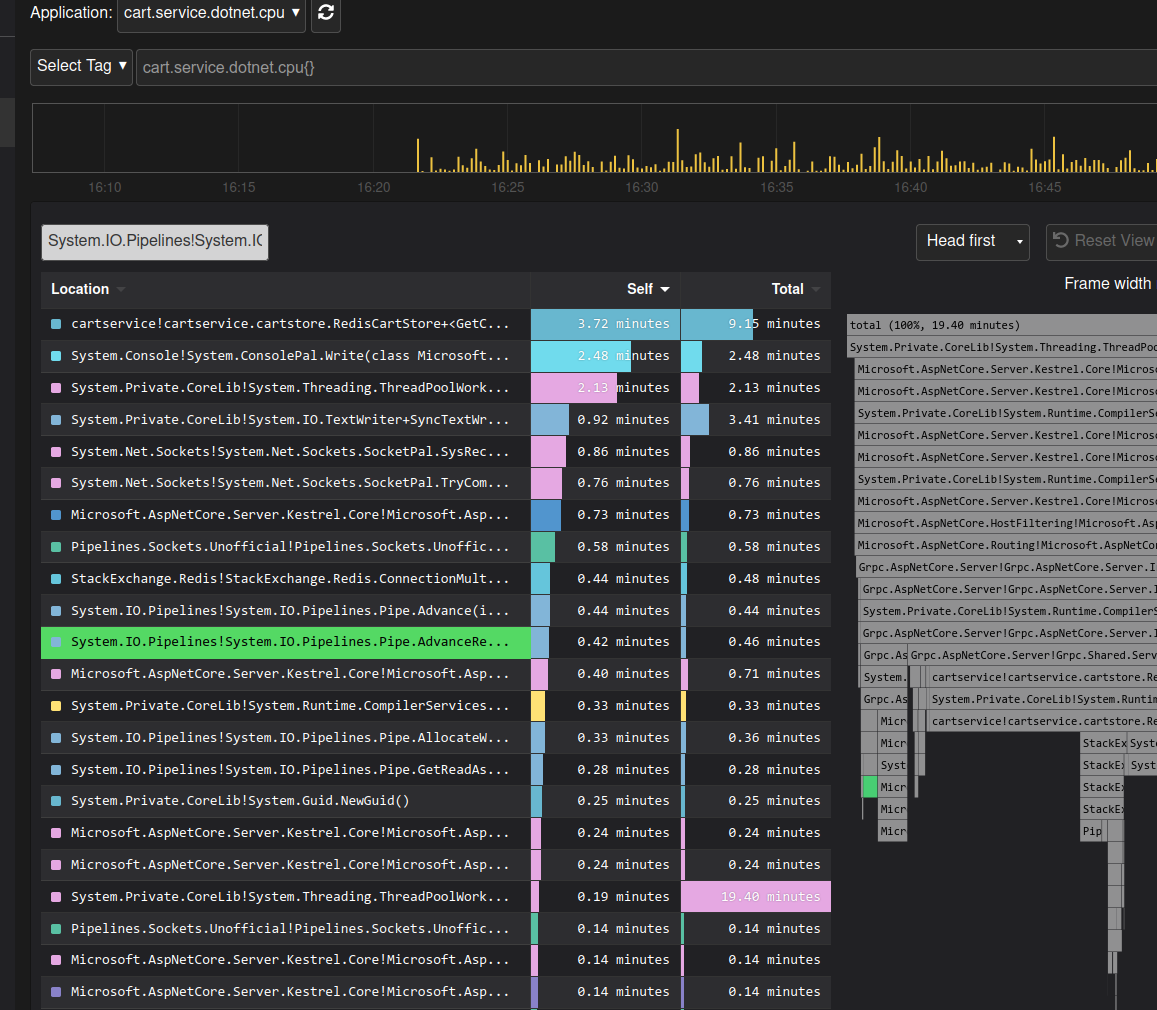Screen dimensions: 1157x1010
Task: Open the Head first view dropdown
Action: [973, 241]
